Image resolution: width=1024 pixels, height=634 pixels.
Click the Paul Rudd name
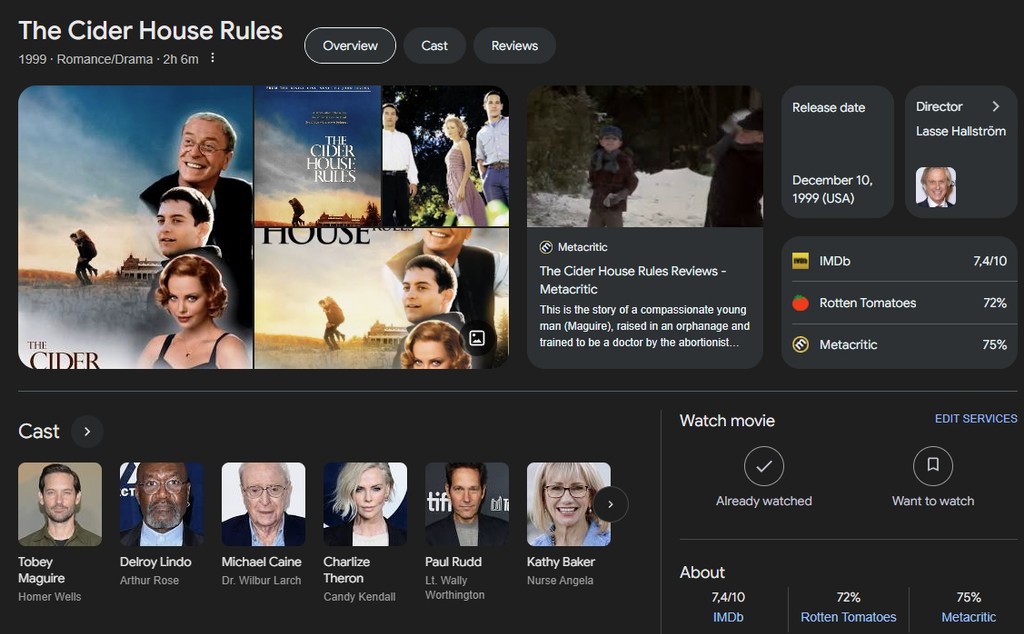coord(453,562)
